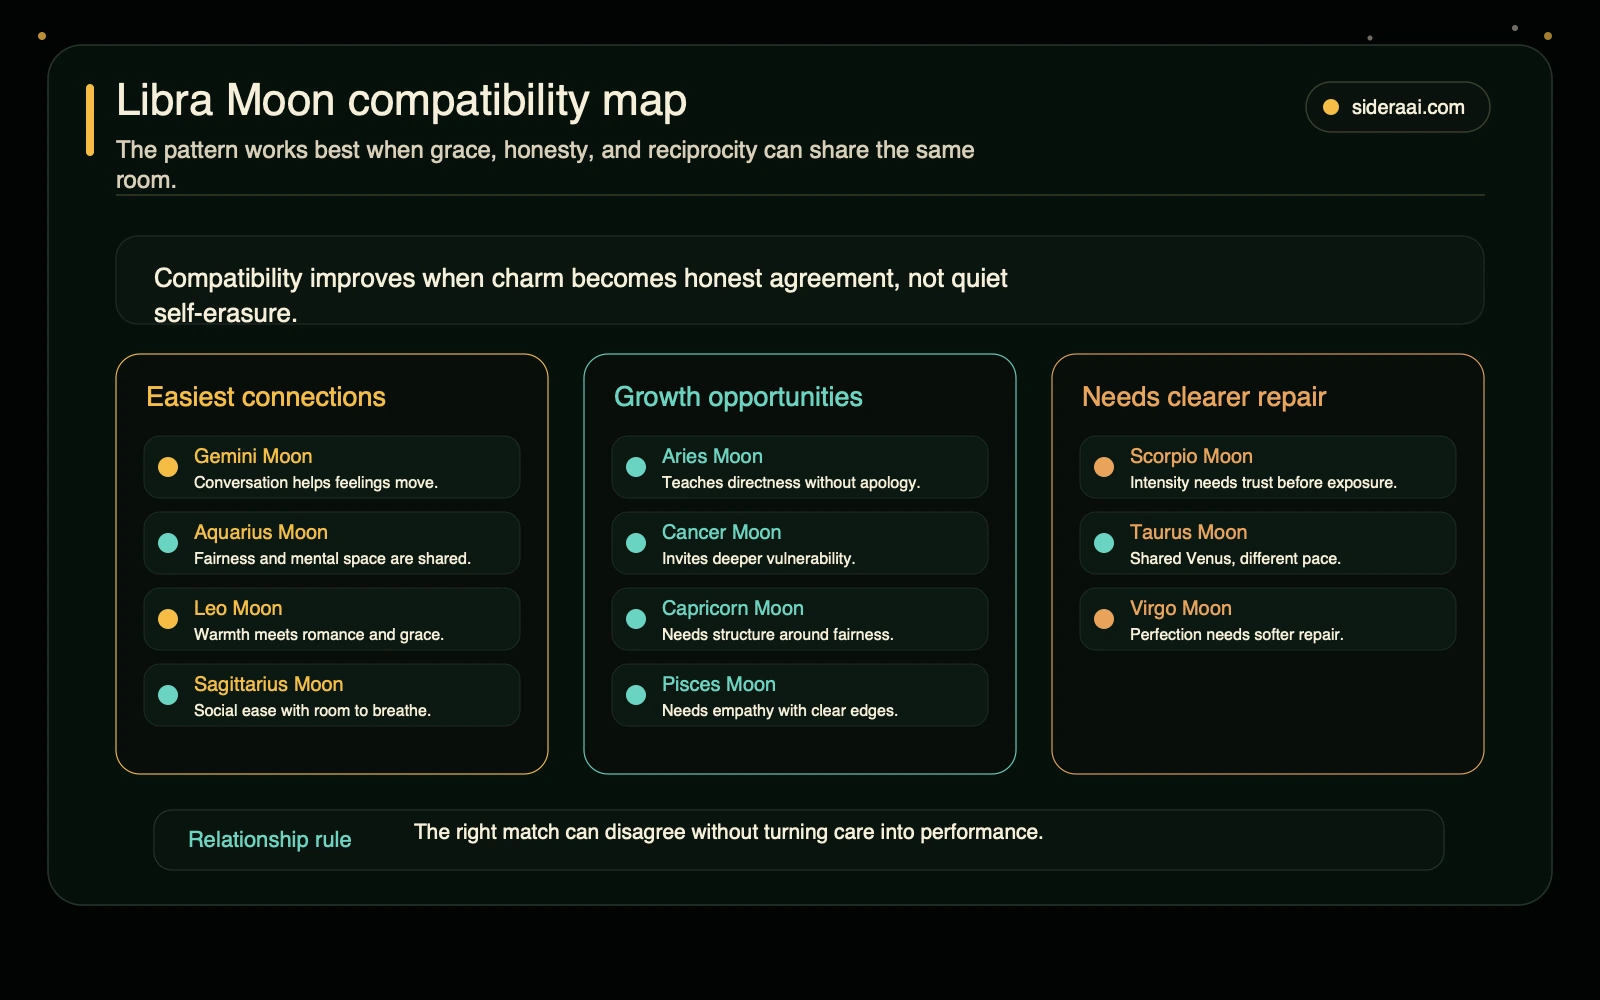
Task: Select the Leo Moon row
Action: pos(332,619)
